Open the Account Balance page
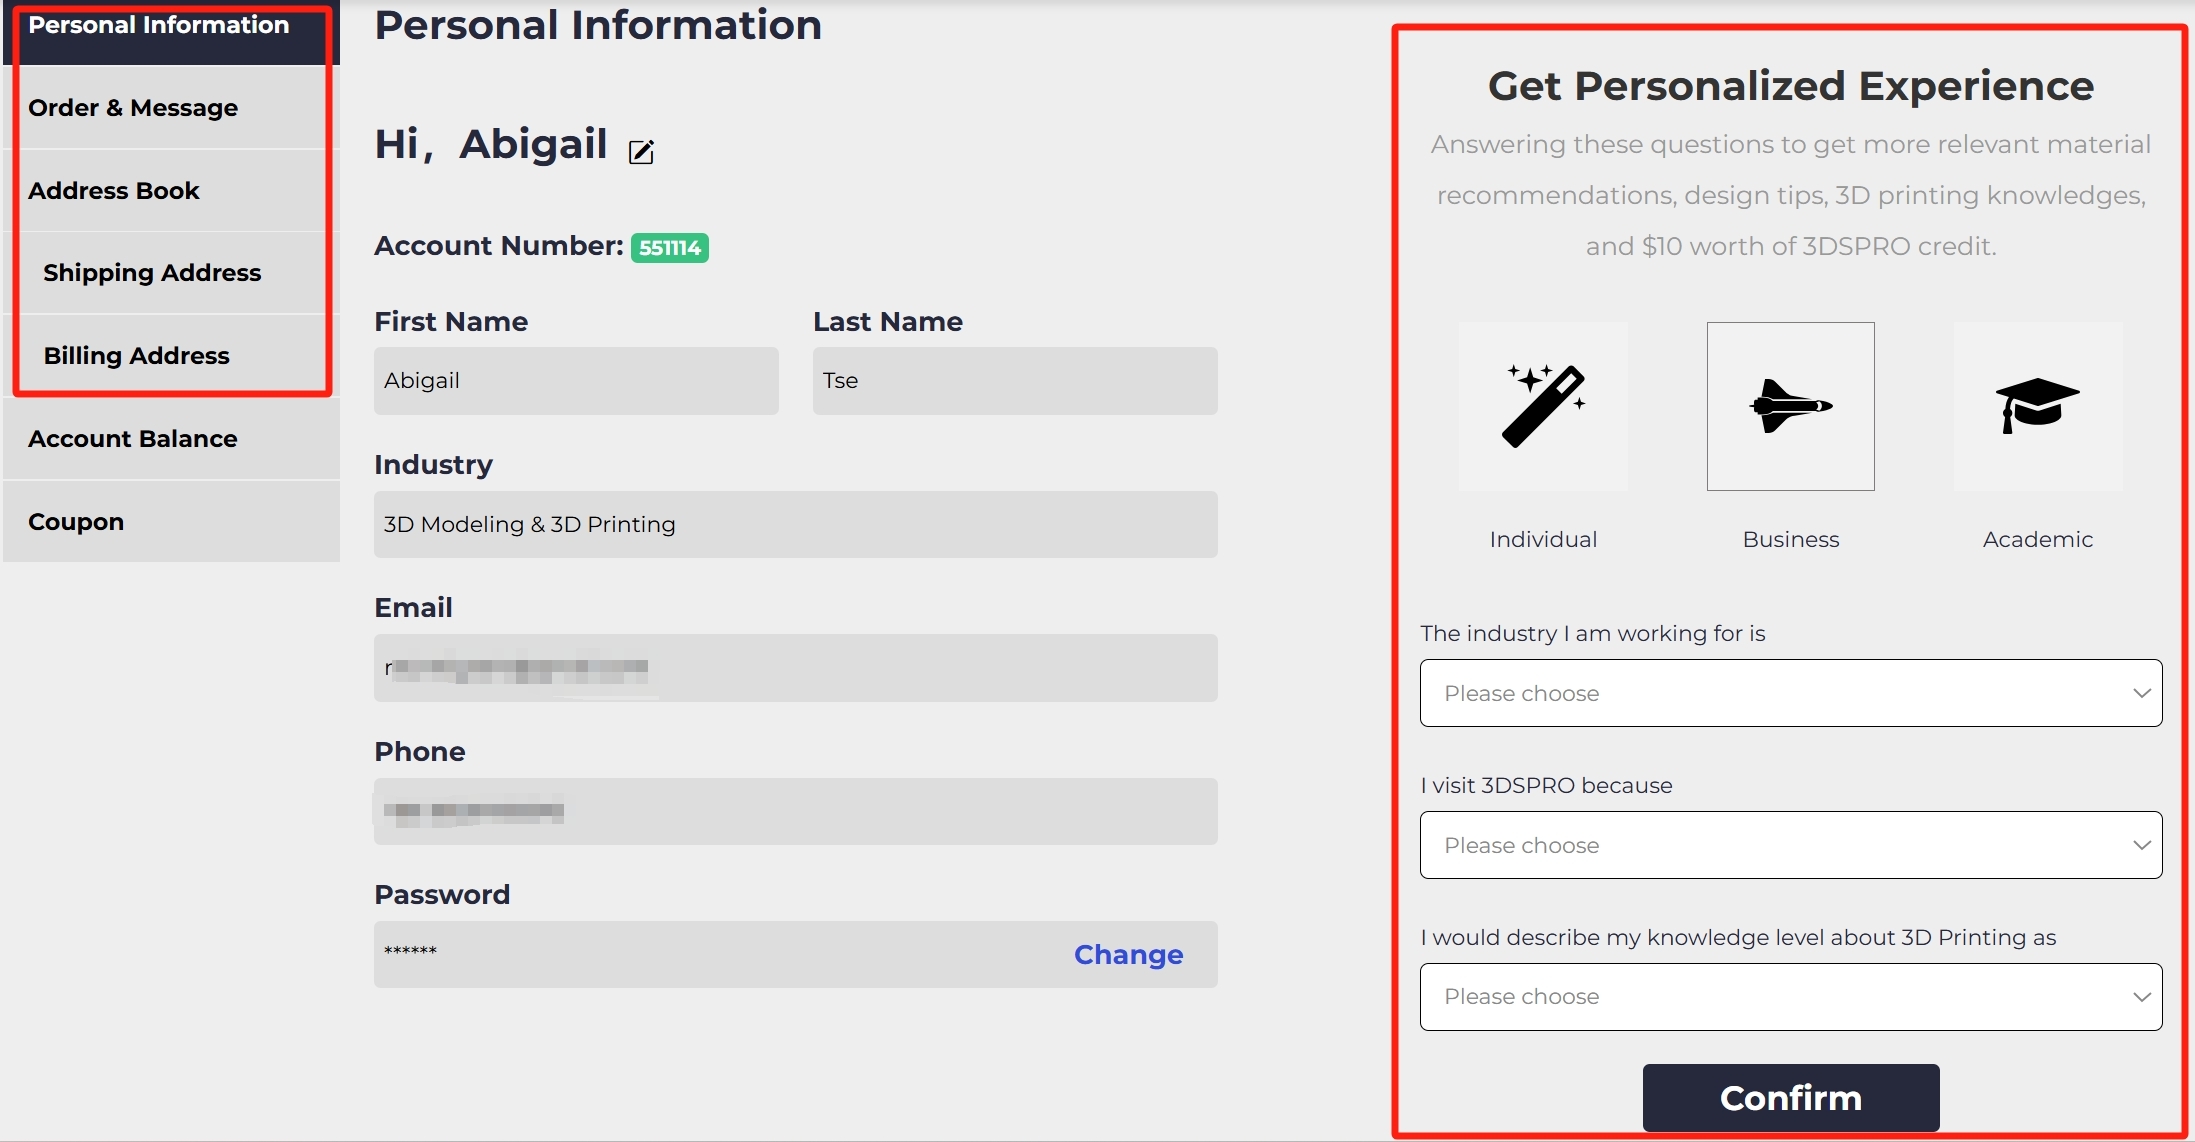 pos(133,439)
